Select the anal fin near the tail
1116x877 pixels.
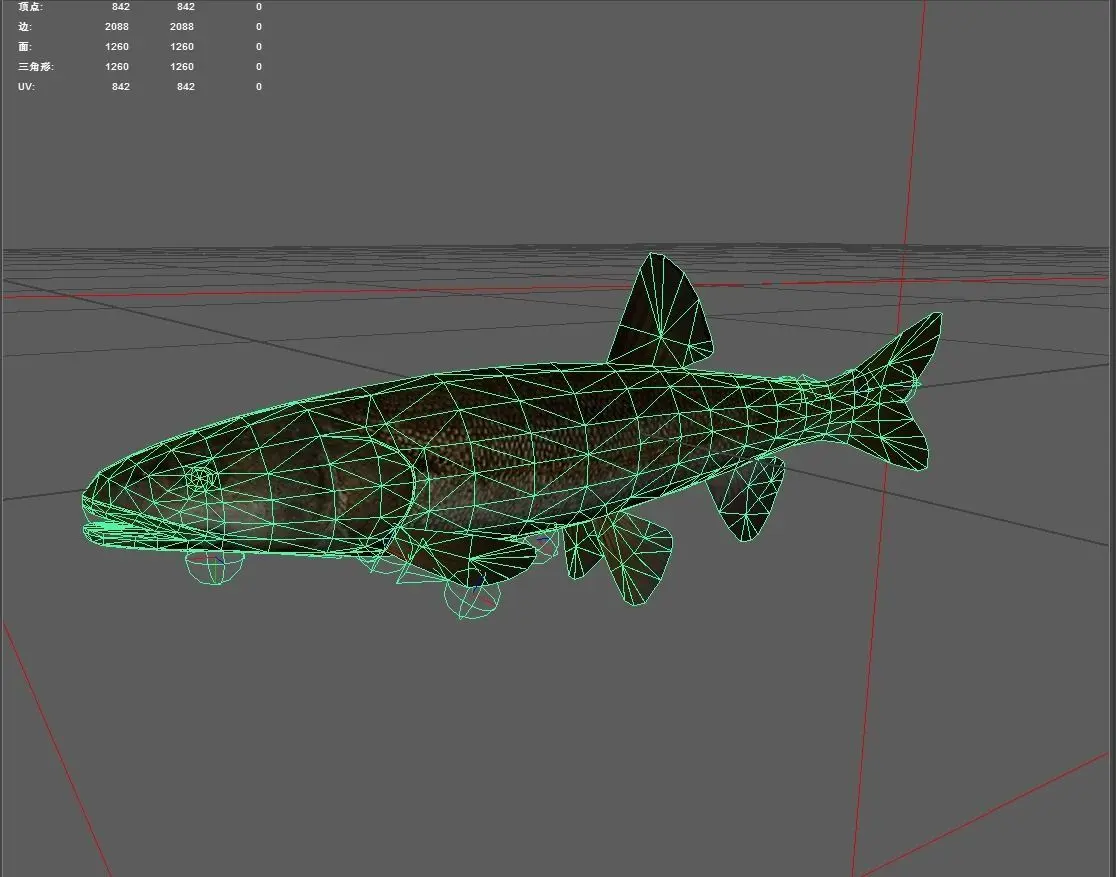(x=746, y=498)
